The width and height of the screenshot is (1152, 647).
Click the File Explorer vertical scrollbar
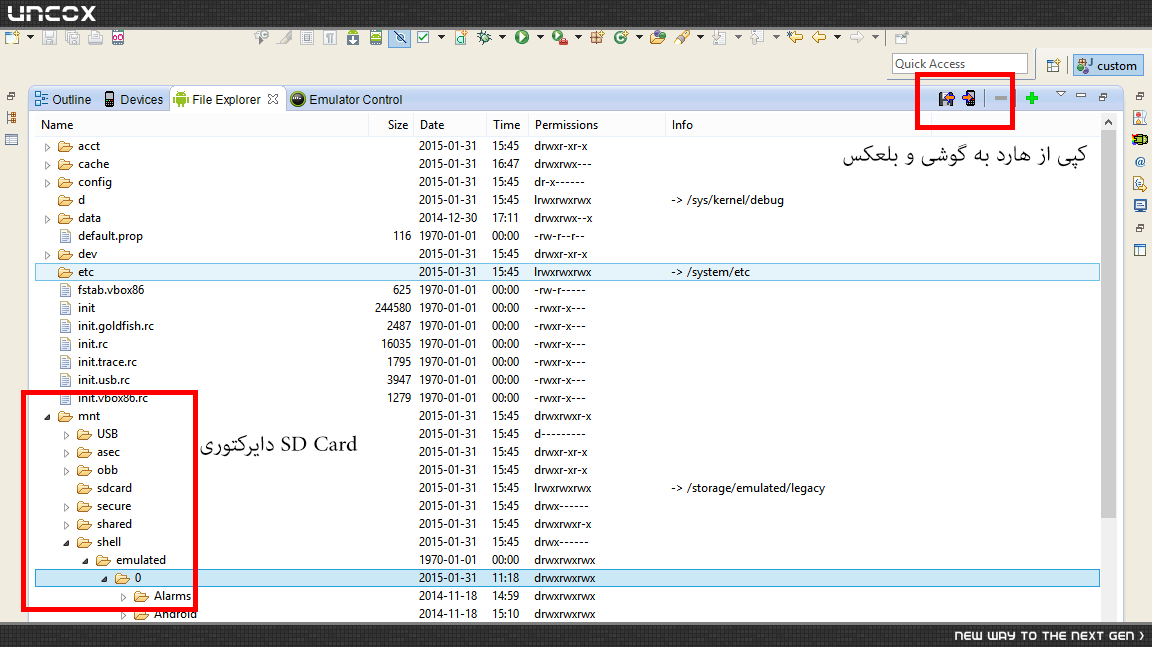[1108, 323]
